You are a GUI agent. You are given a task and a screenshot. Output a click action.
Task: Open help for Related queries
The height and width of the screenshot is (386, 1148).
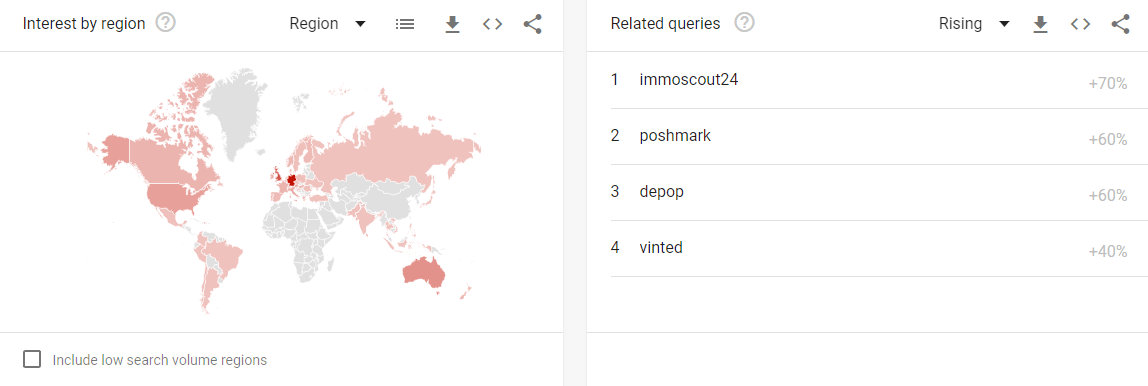(x=745, y=23)
